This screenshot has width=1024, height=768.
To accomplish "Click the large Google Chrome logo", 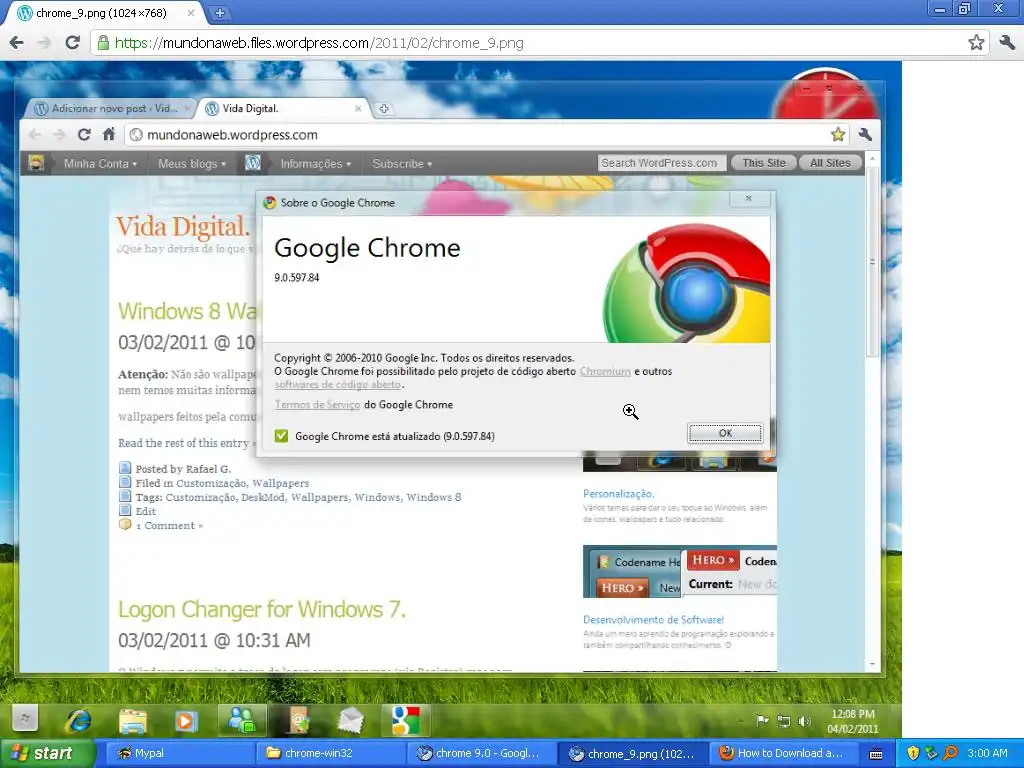I will [x=687, y=282].
